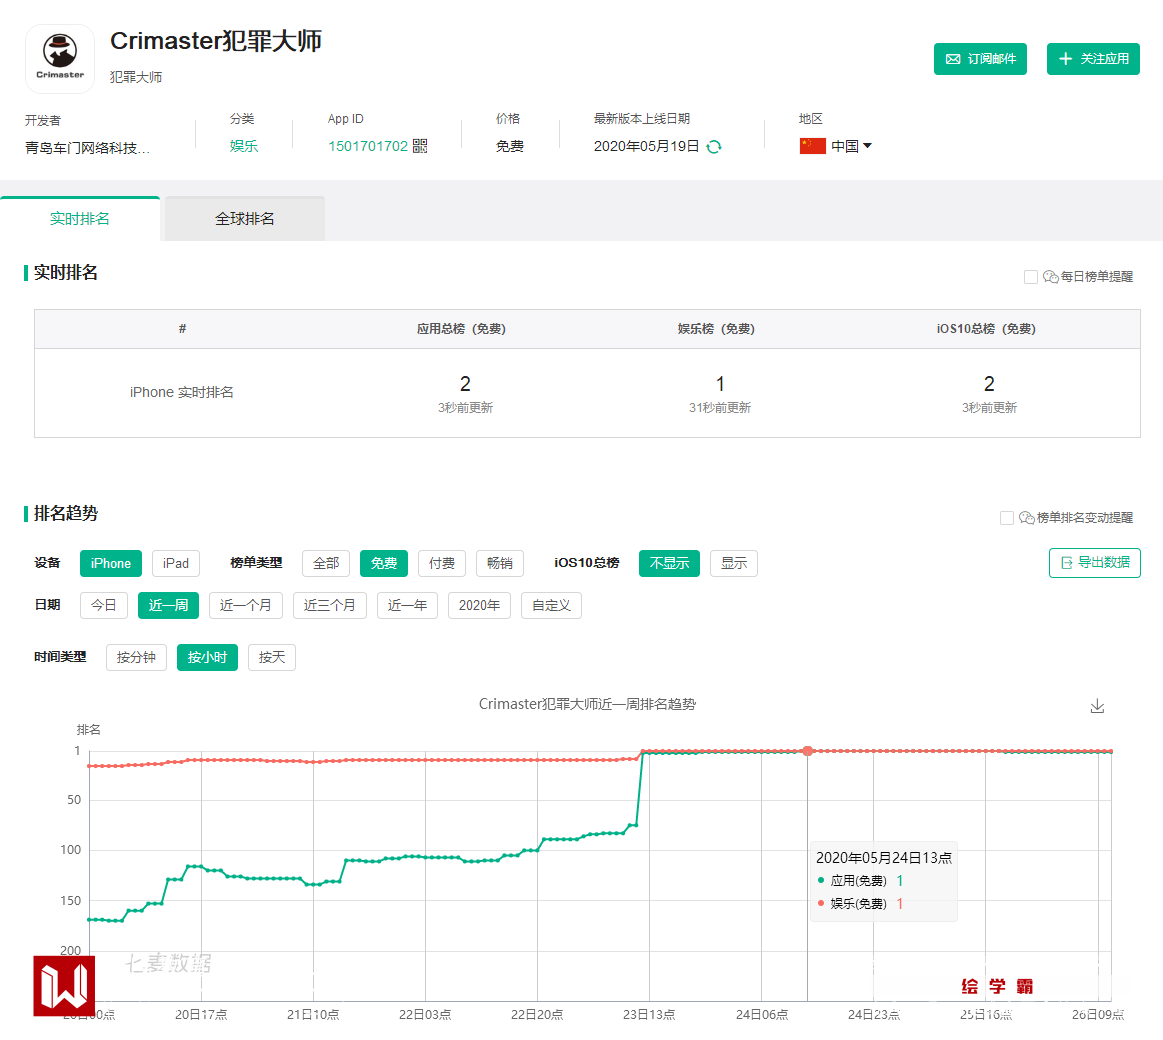This screenshot has height=1040, width=1163.
Task: Open 自定义 custom date range
Action: [551, 605]
